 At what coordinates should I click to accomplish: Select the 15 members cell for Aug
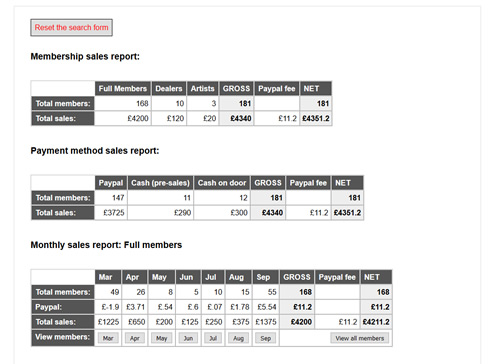[x=238, y=292]
